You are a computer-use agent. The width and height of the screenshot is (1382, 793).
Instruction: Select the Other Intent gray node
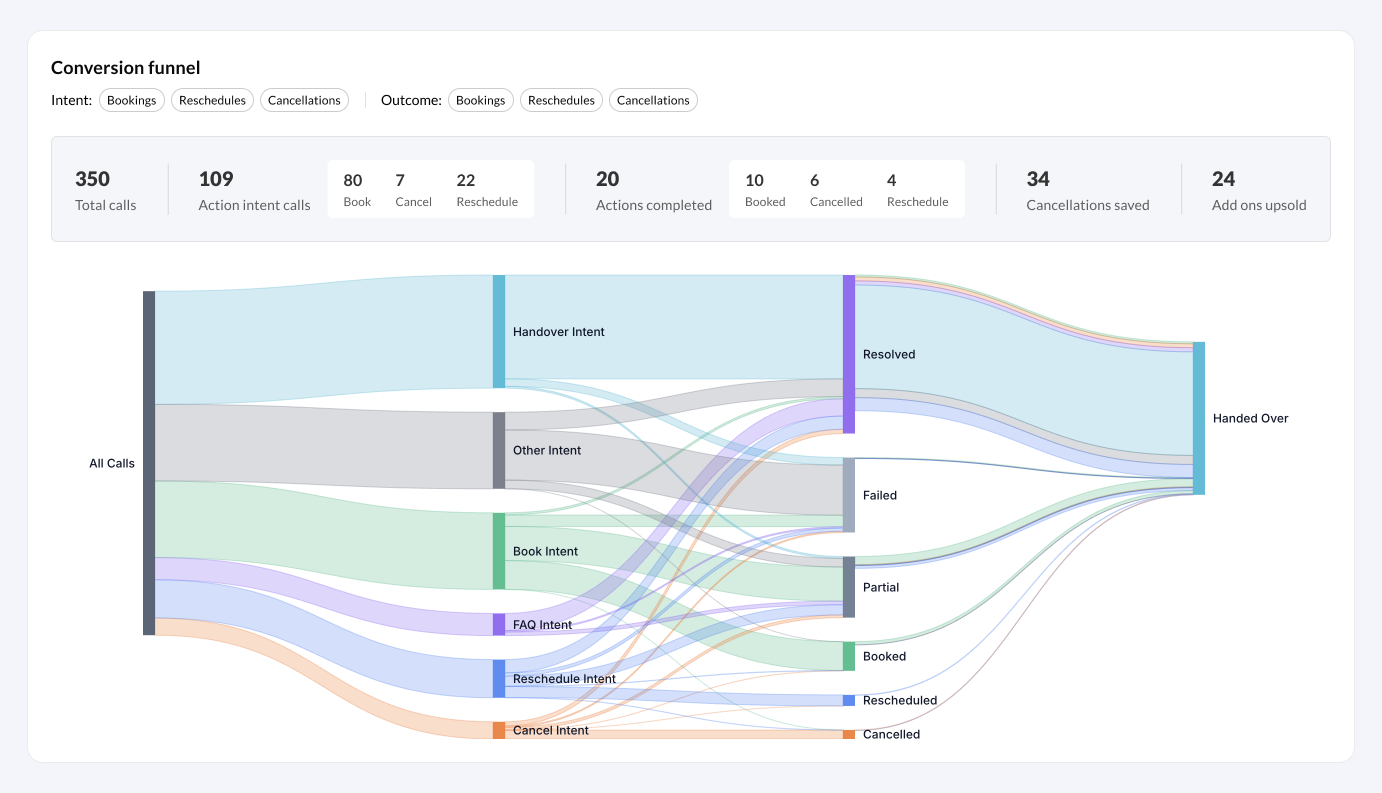(x=499, y=450)
